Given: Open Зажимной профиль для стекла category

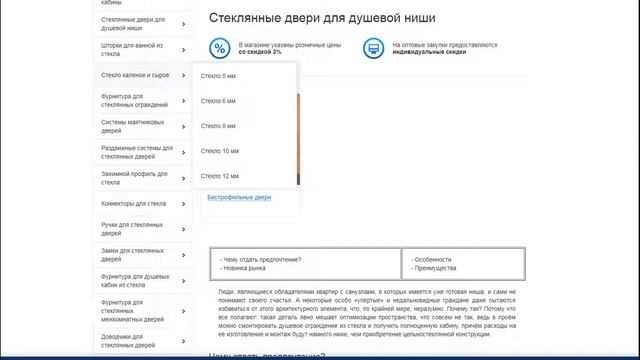Looking at the screenshot, I should click(134, 178).
